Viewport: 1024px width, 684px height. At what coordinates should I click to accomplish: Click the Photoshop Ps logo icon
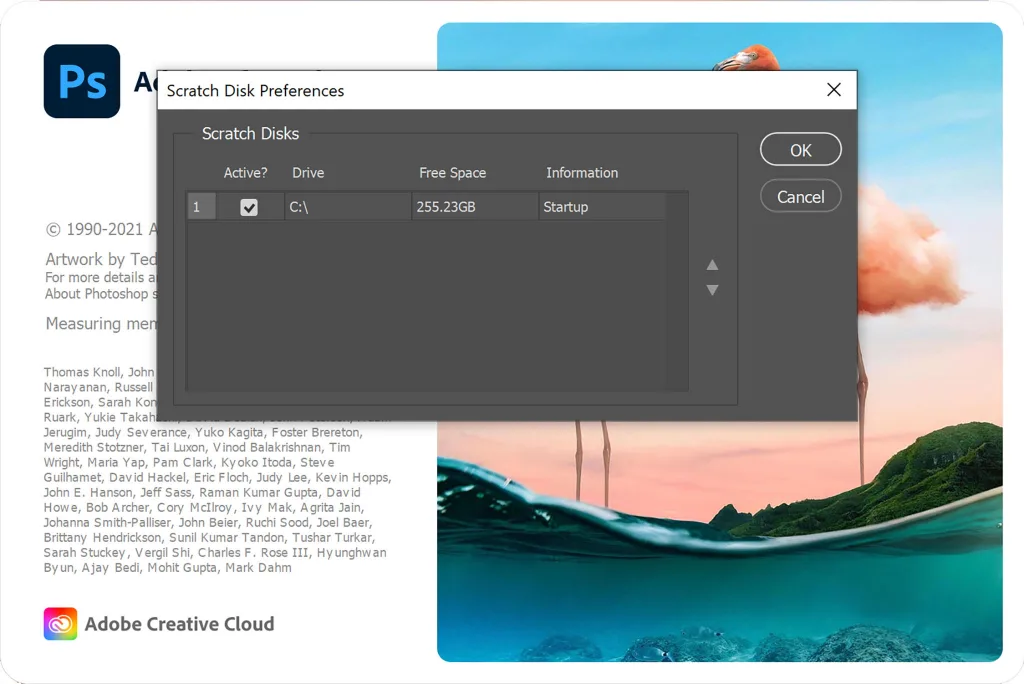click(x=81, y=81)
